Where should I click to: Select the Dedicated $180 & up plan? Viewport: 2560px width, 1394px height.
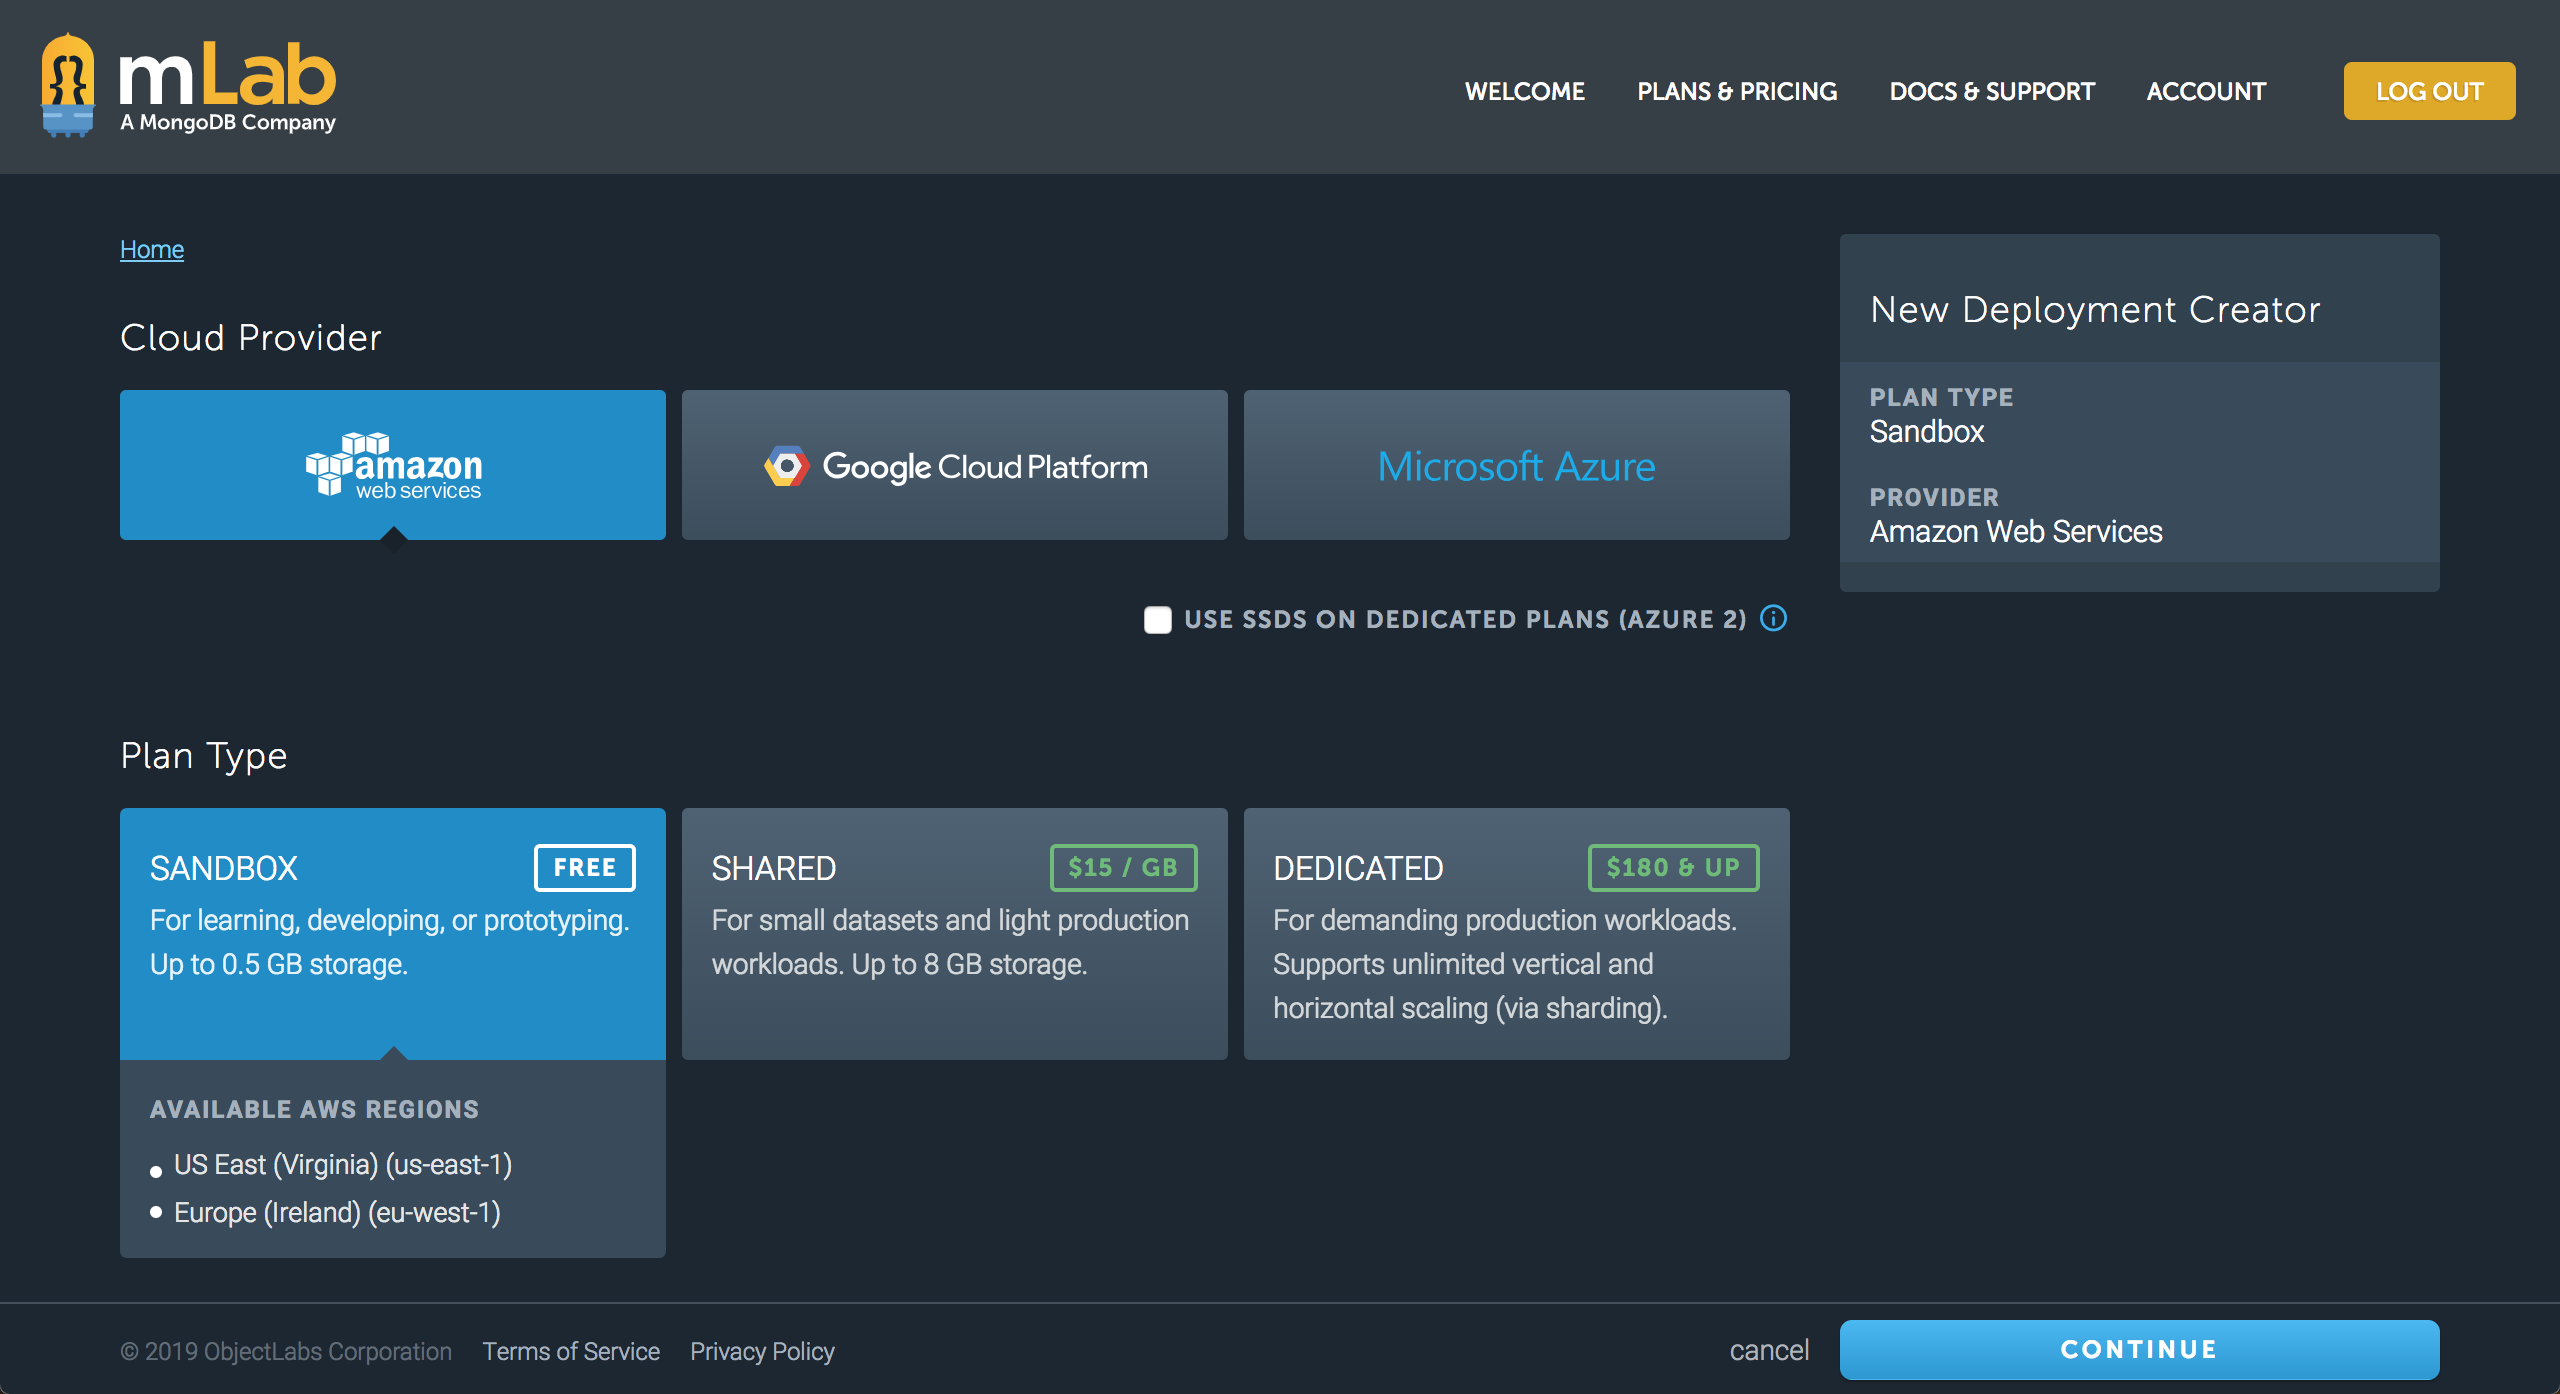click(x=1517, y=934)
